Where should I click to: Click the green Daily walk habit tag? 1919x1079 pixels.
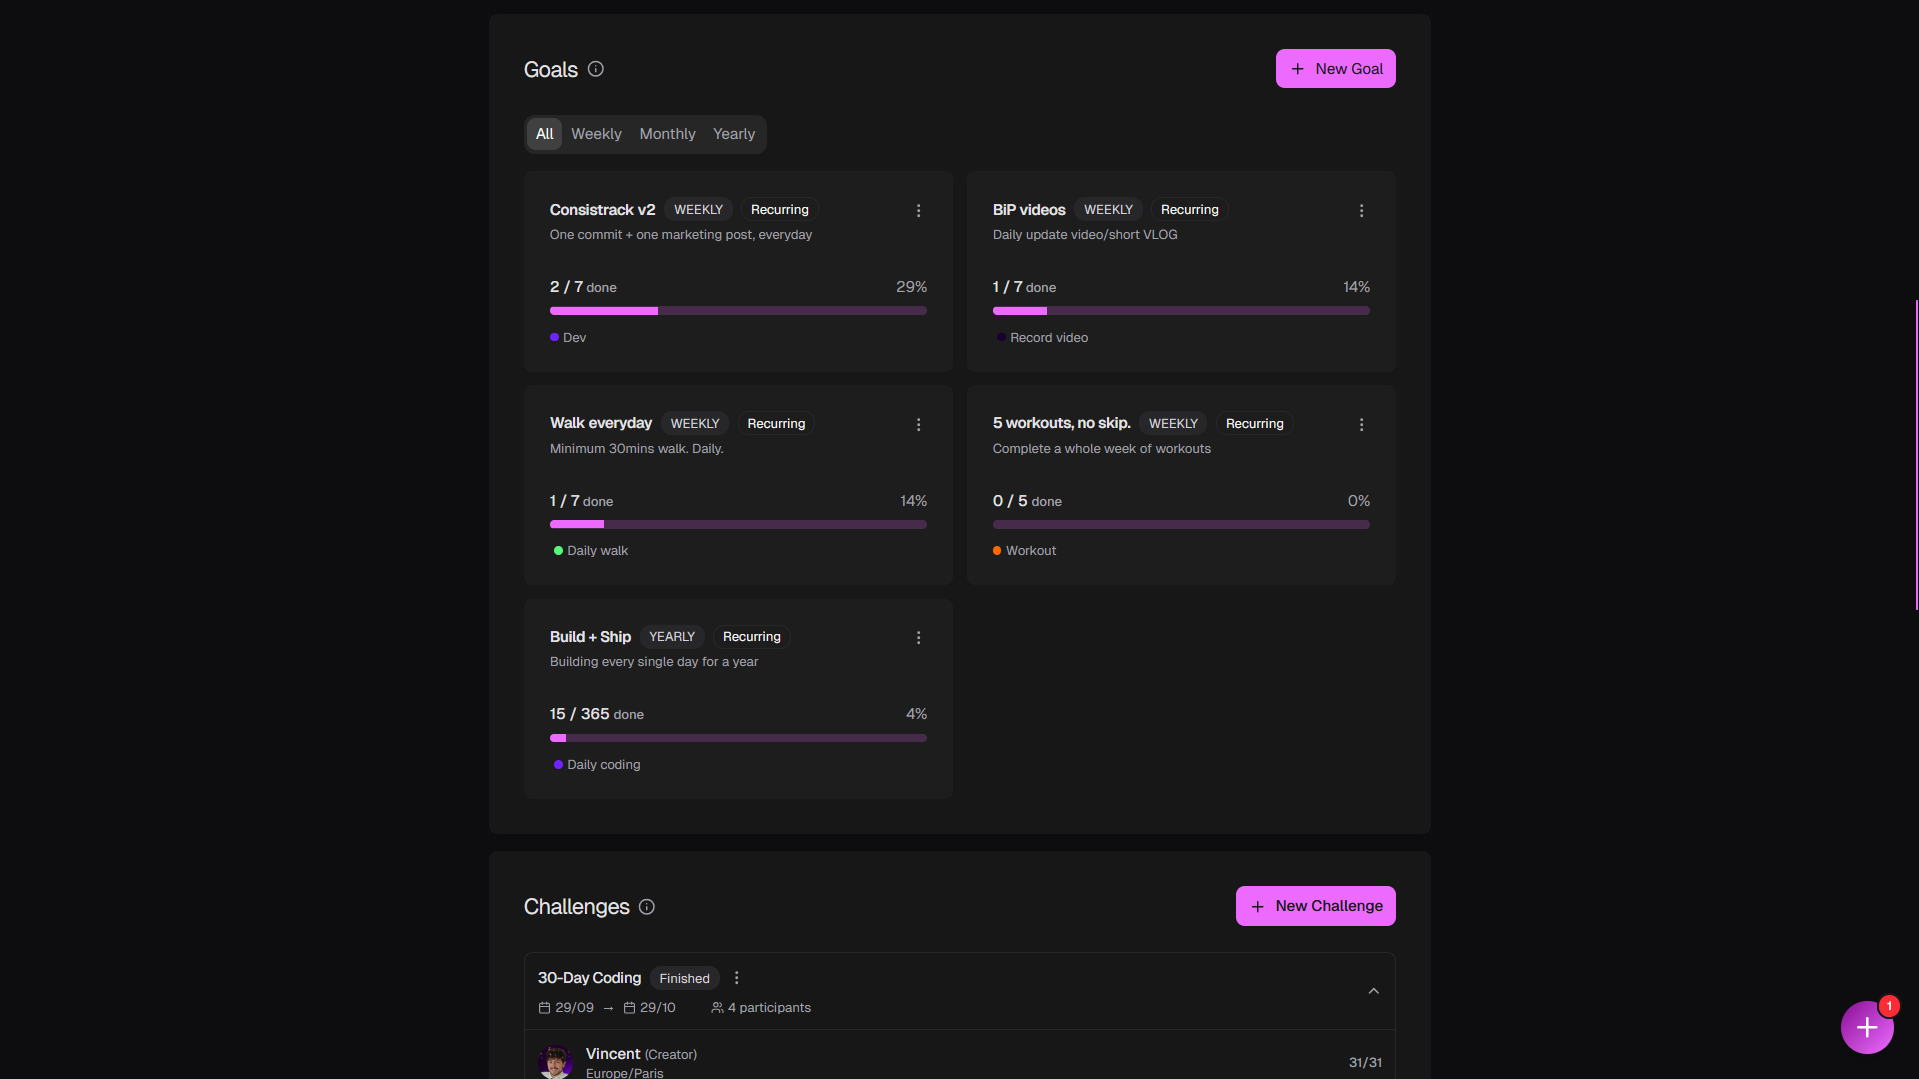pyautogui.click(x=591, y=551)
